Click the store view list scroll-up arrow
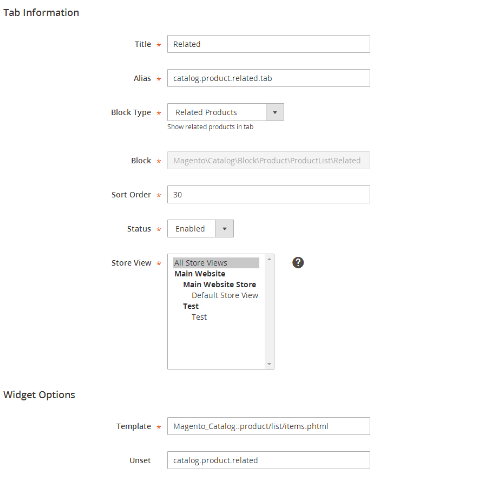The height and width of the screenshot is (484, 487). coord(269,259)
